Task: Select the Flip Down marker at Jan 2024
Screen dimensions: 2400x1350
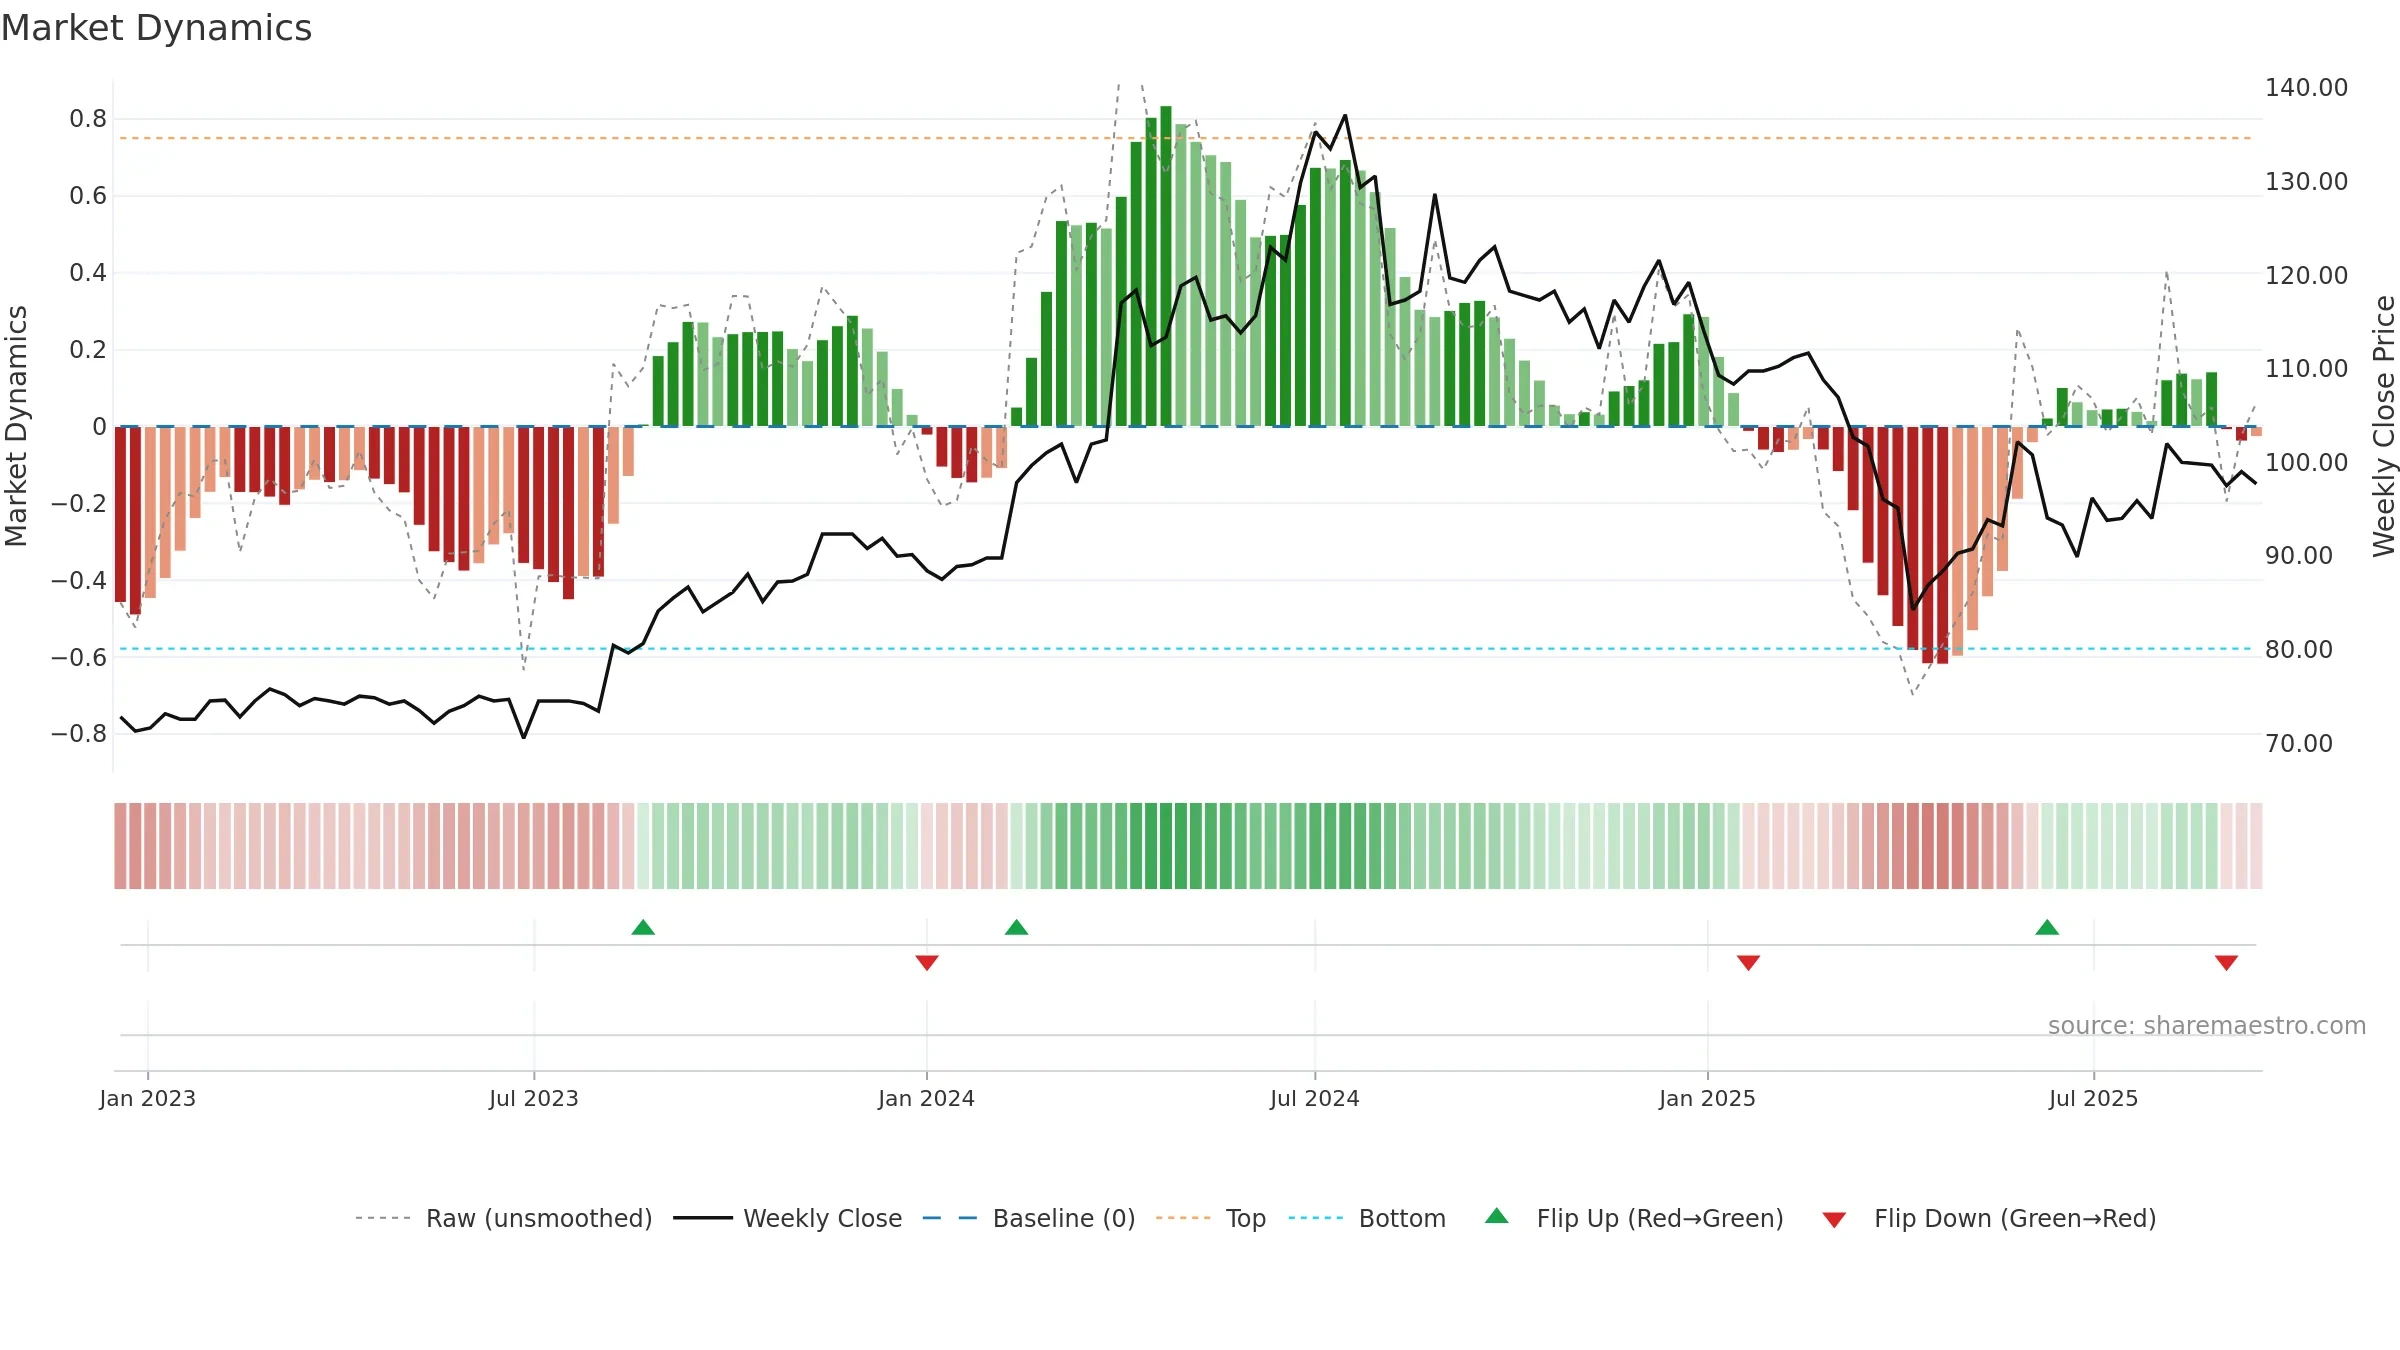Action: pos(927,963)
